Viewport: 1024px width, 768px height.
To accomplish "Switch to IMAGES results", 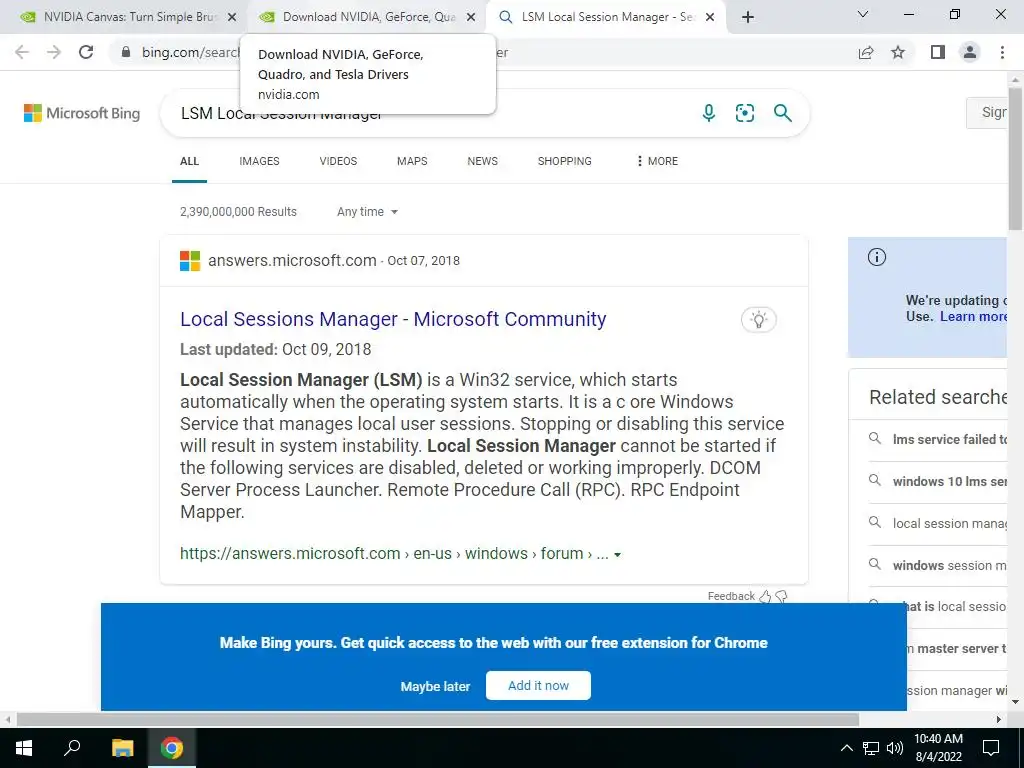I will (259, 161).
